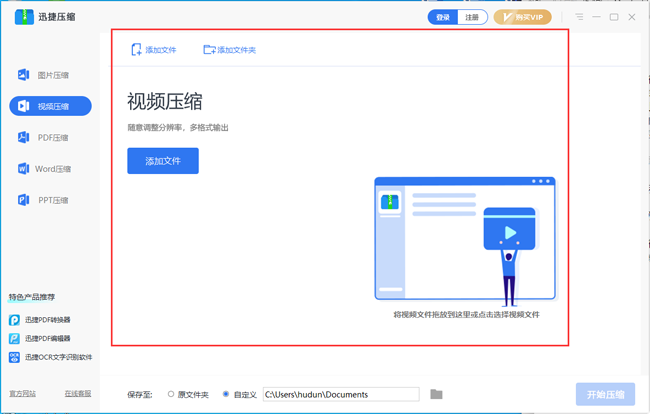This screenshot has height=414, width=650.
Task: Click the save path input field
Action: [341, 394]
